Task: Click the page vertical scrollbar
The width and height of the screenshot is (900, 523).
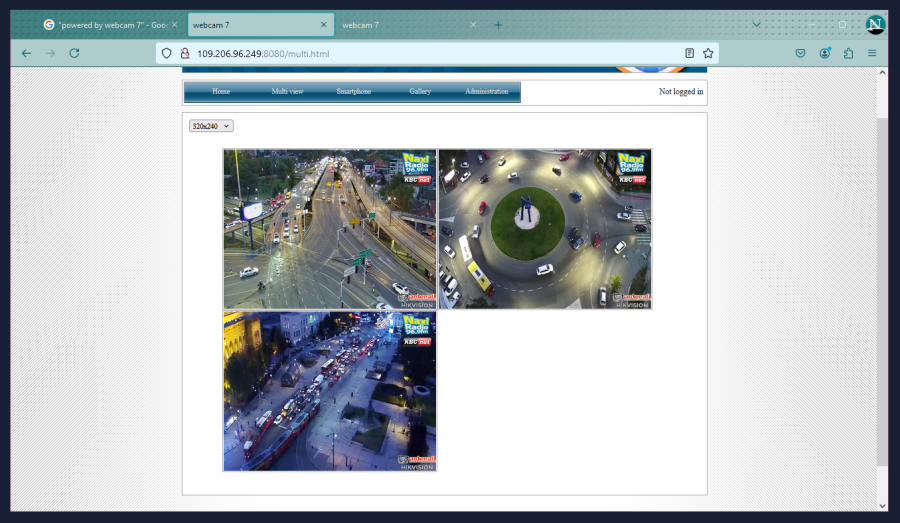Action: tap(881, 290)
